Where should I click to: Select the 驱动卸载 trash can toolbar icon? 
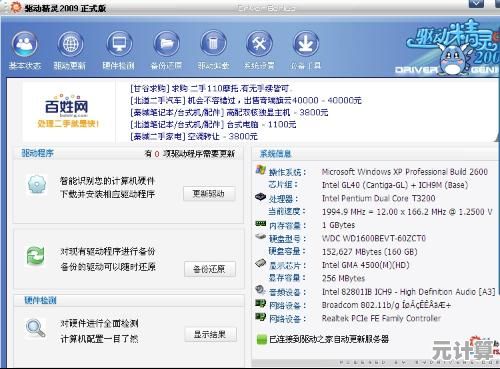[x=213, y=44]
